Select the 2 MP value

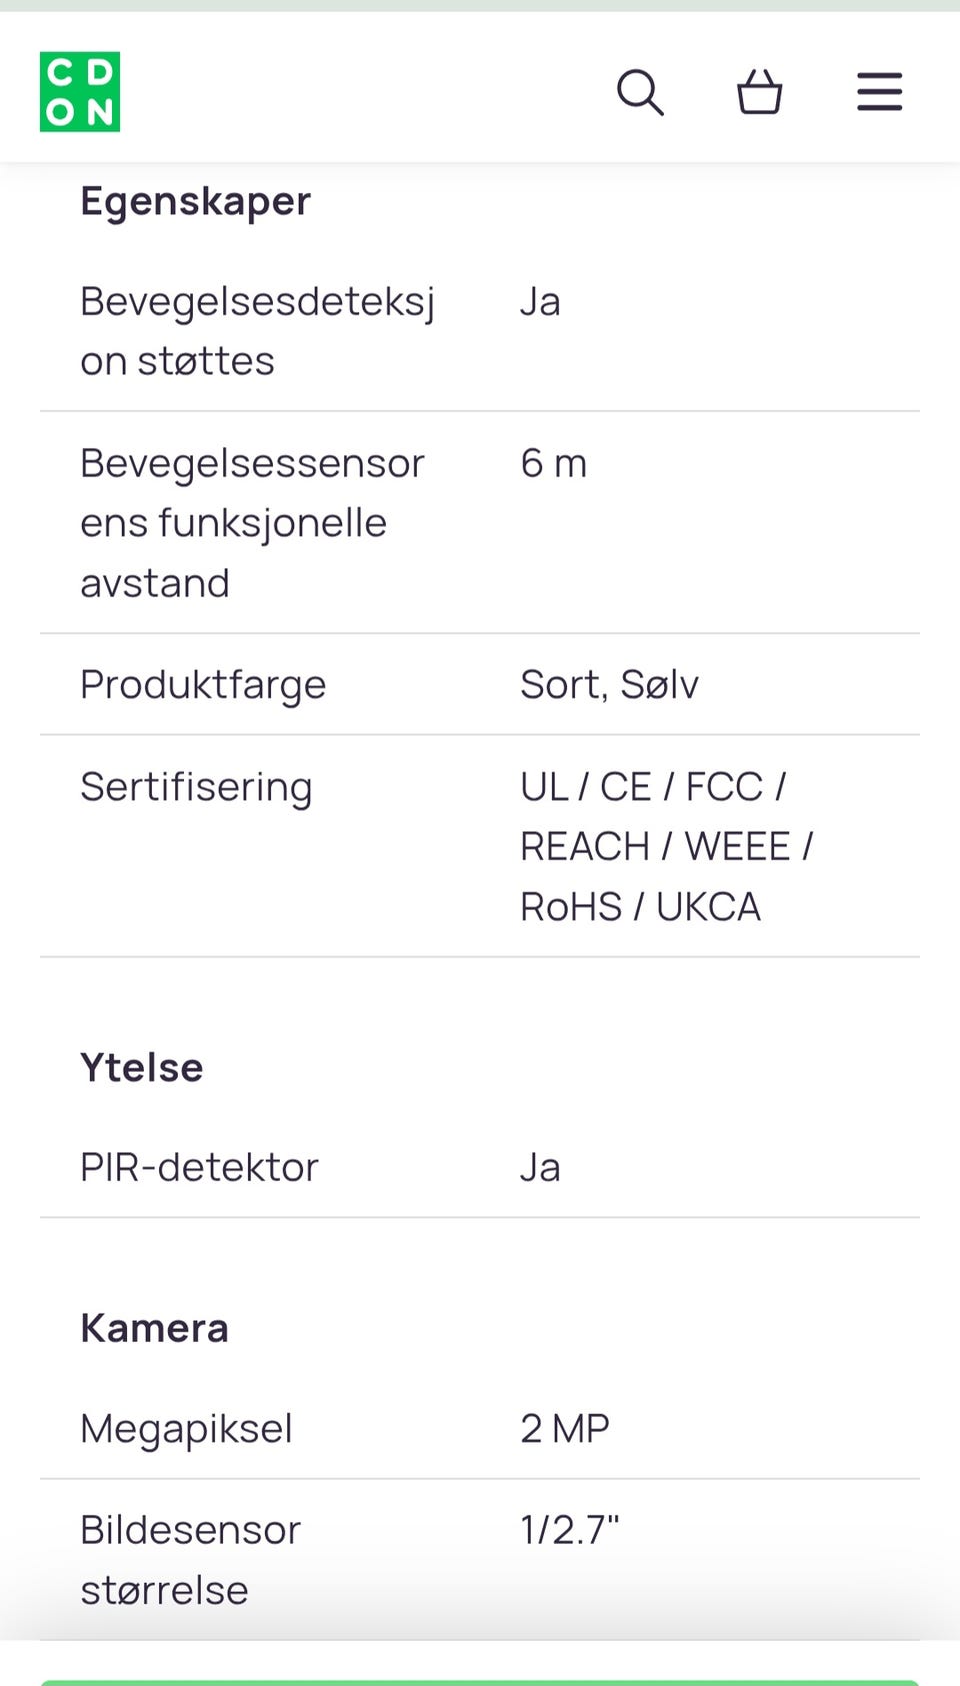[565, 1428]
